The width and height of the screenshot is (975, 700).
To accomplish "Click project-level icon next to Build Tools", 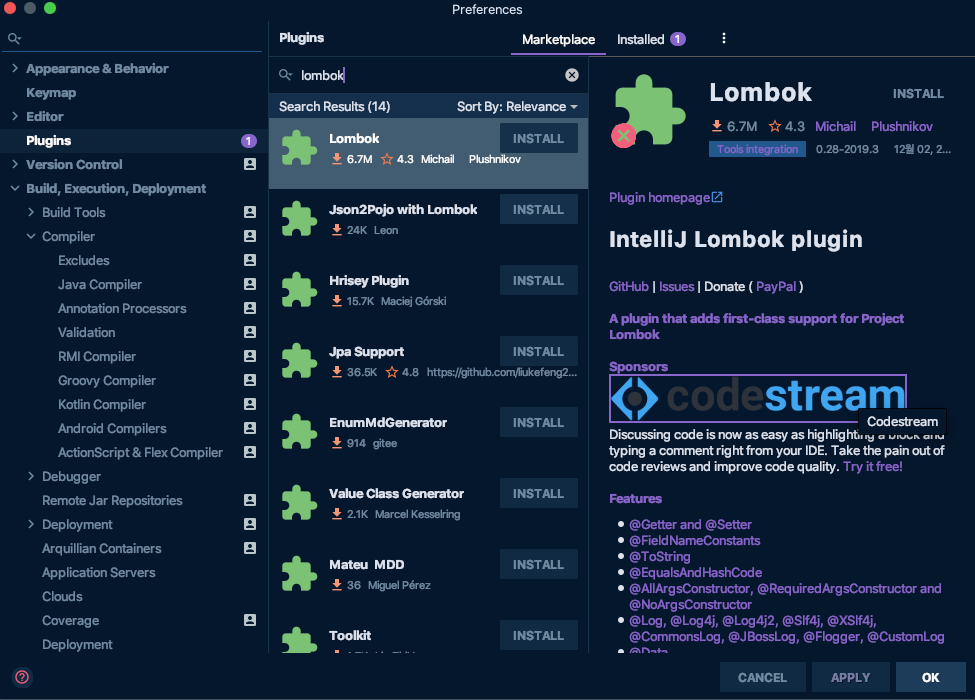I will pyautogui.click(x=250, y=212).
